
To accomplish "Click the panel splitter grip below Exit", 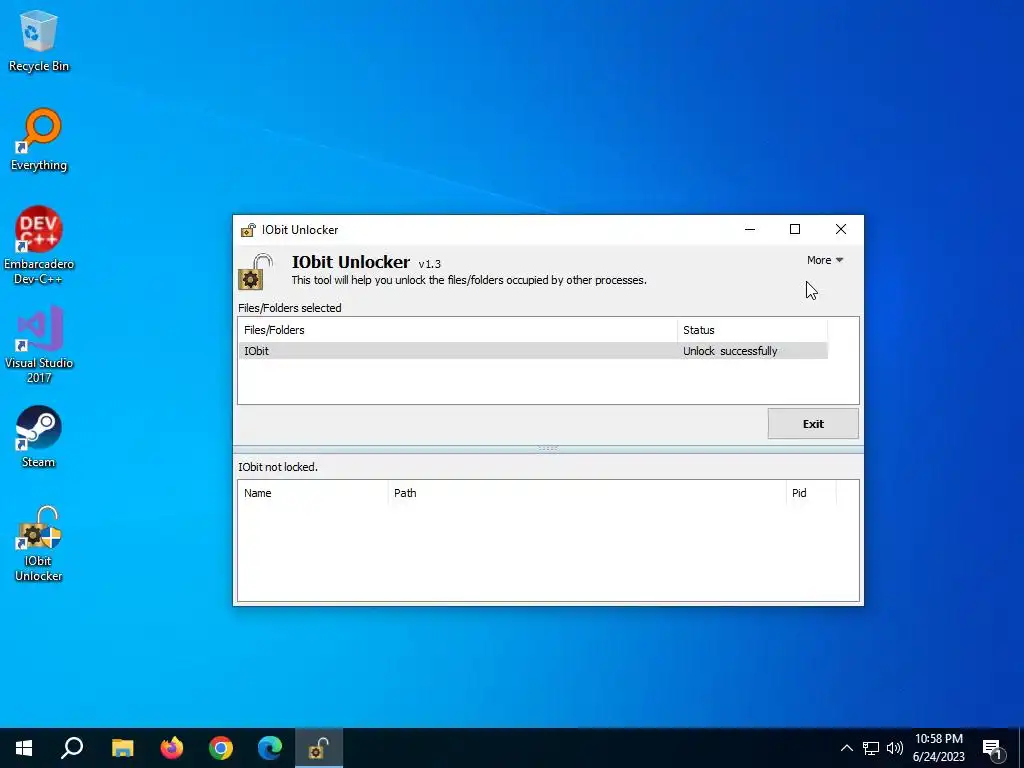I will (x=548, y=448).
